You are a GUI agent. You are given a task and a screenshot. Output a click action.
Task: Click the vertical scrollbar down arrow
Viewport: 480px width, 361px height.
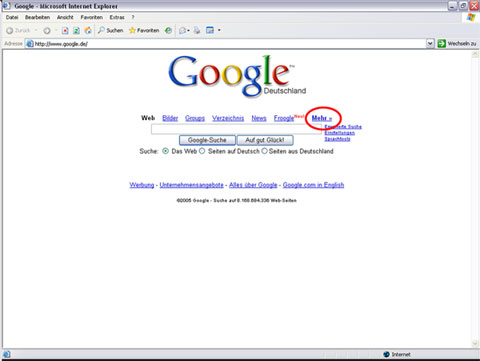[475, 344]
